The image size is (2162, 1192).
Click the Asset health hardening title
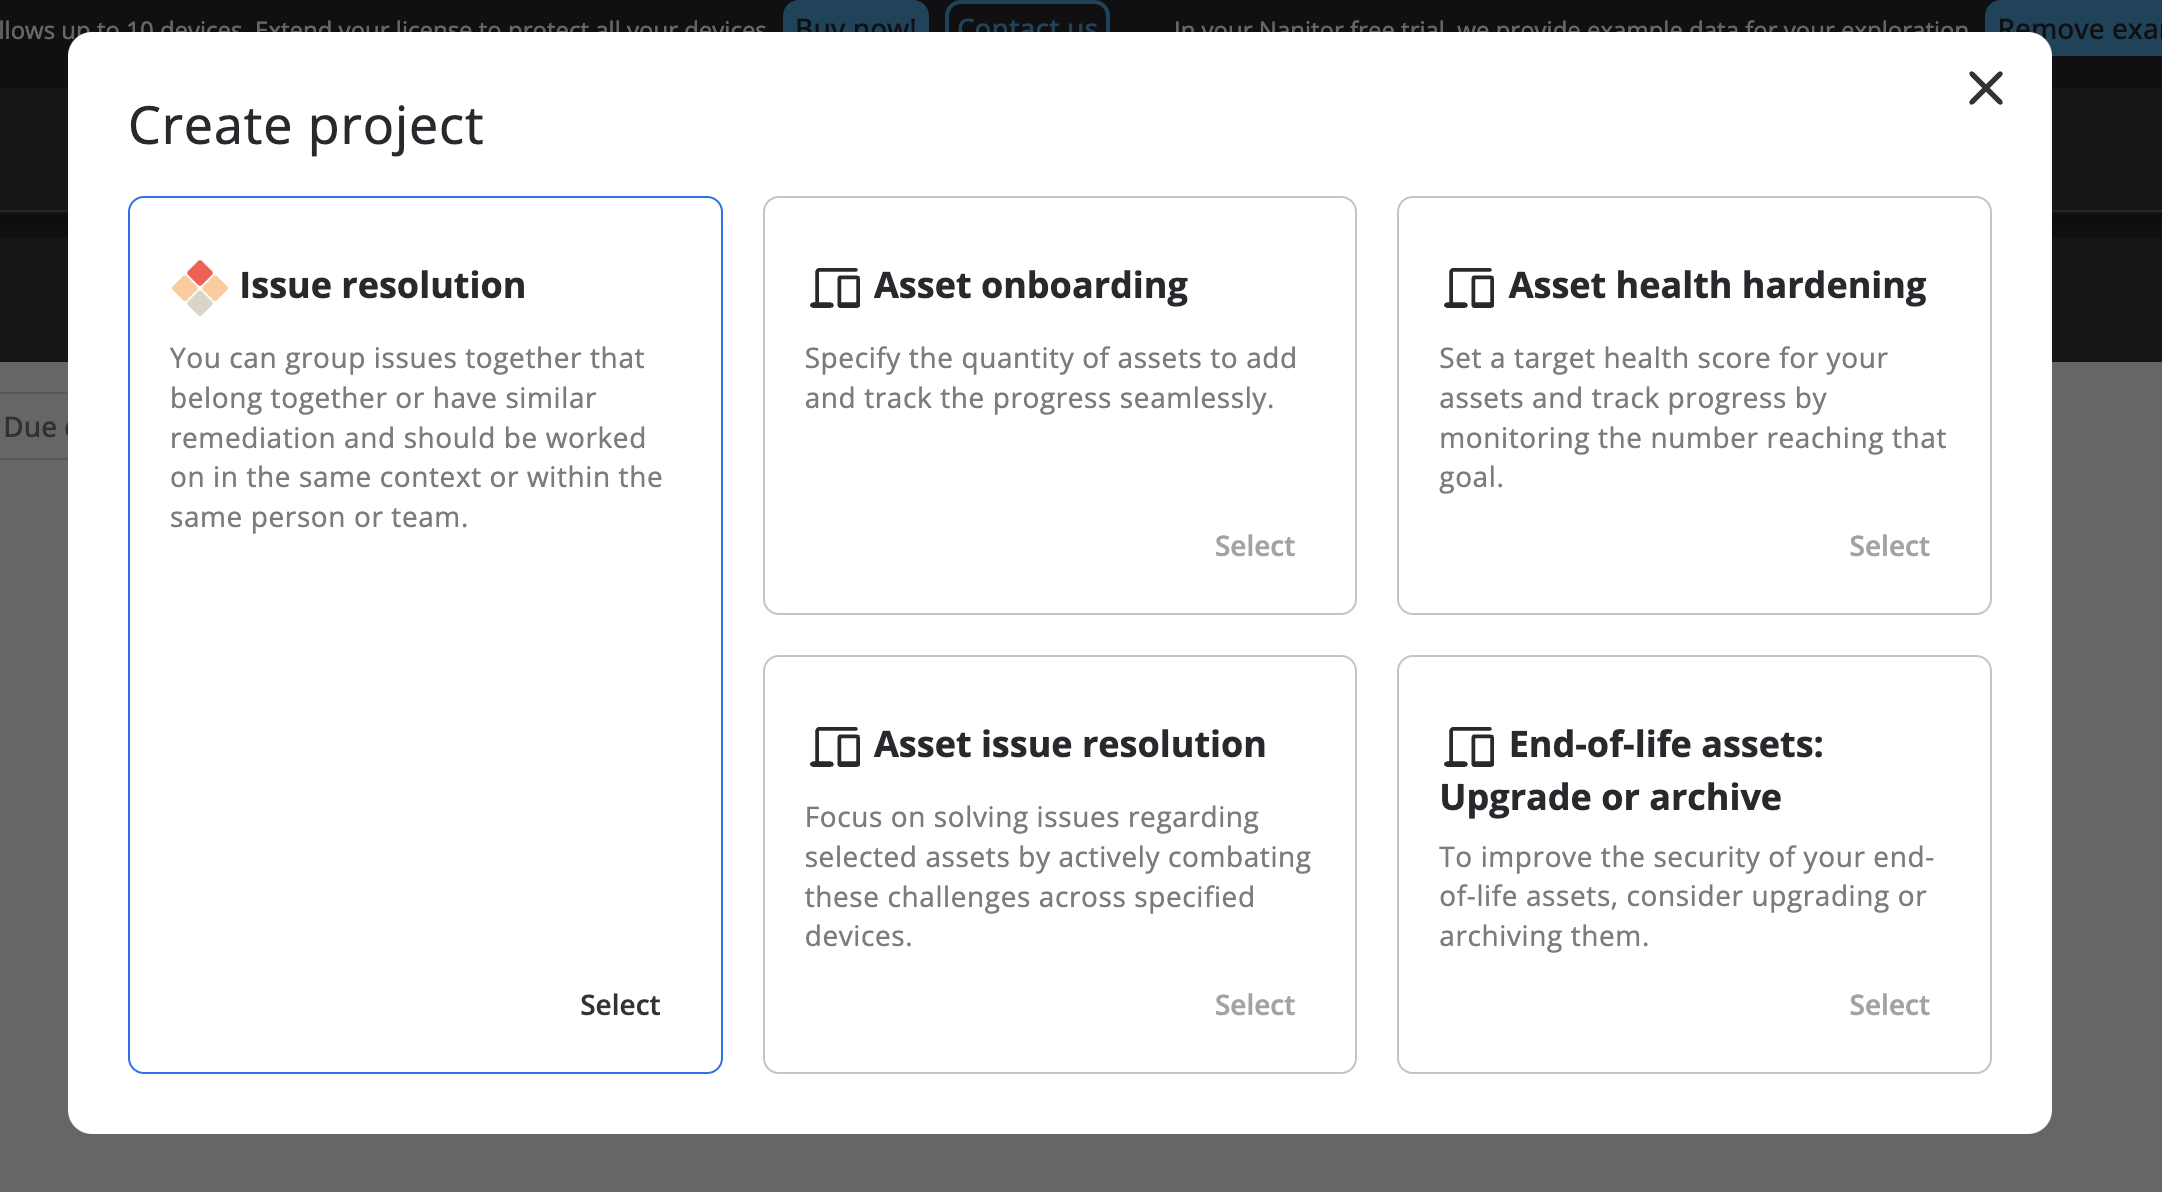point(1716,286)
